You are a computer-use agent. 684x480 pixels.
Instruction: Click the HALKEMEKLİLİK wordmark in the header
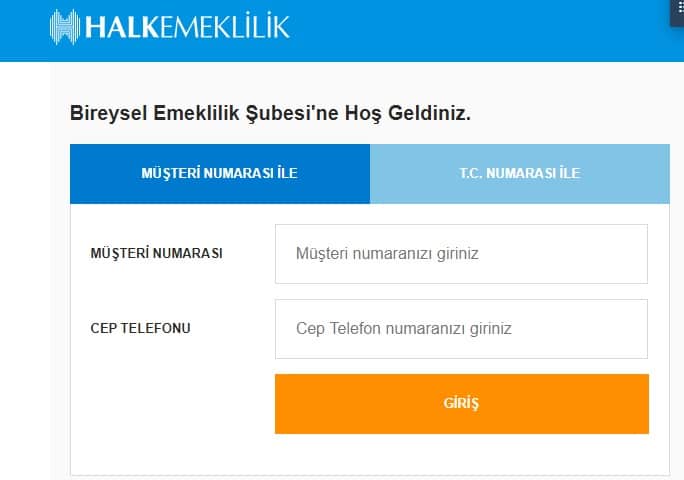pyautogui.click(x=187, y=27)
